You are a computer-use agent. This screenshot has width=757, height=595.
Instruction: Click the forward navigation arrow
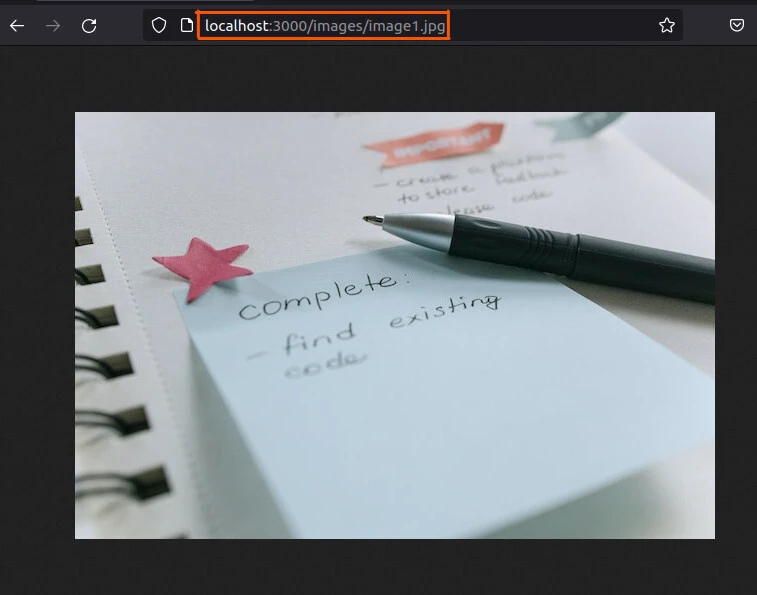coord(53,26)
